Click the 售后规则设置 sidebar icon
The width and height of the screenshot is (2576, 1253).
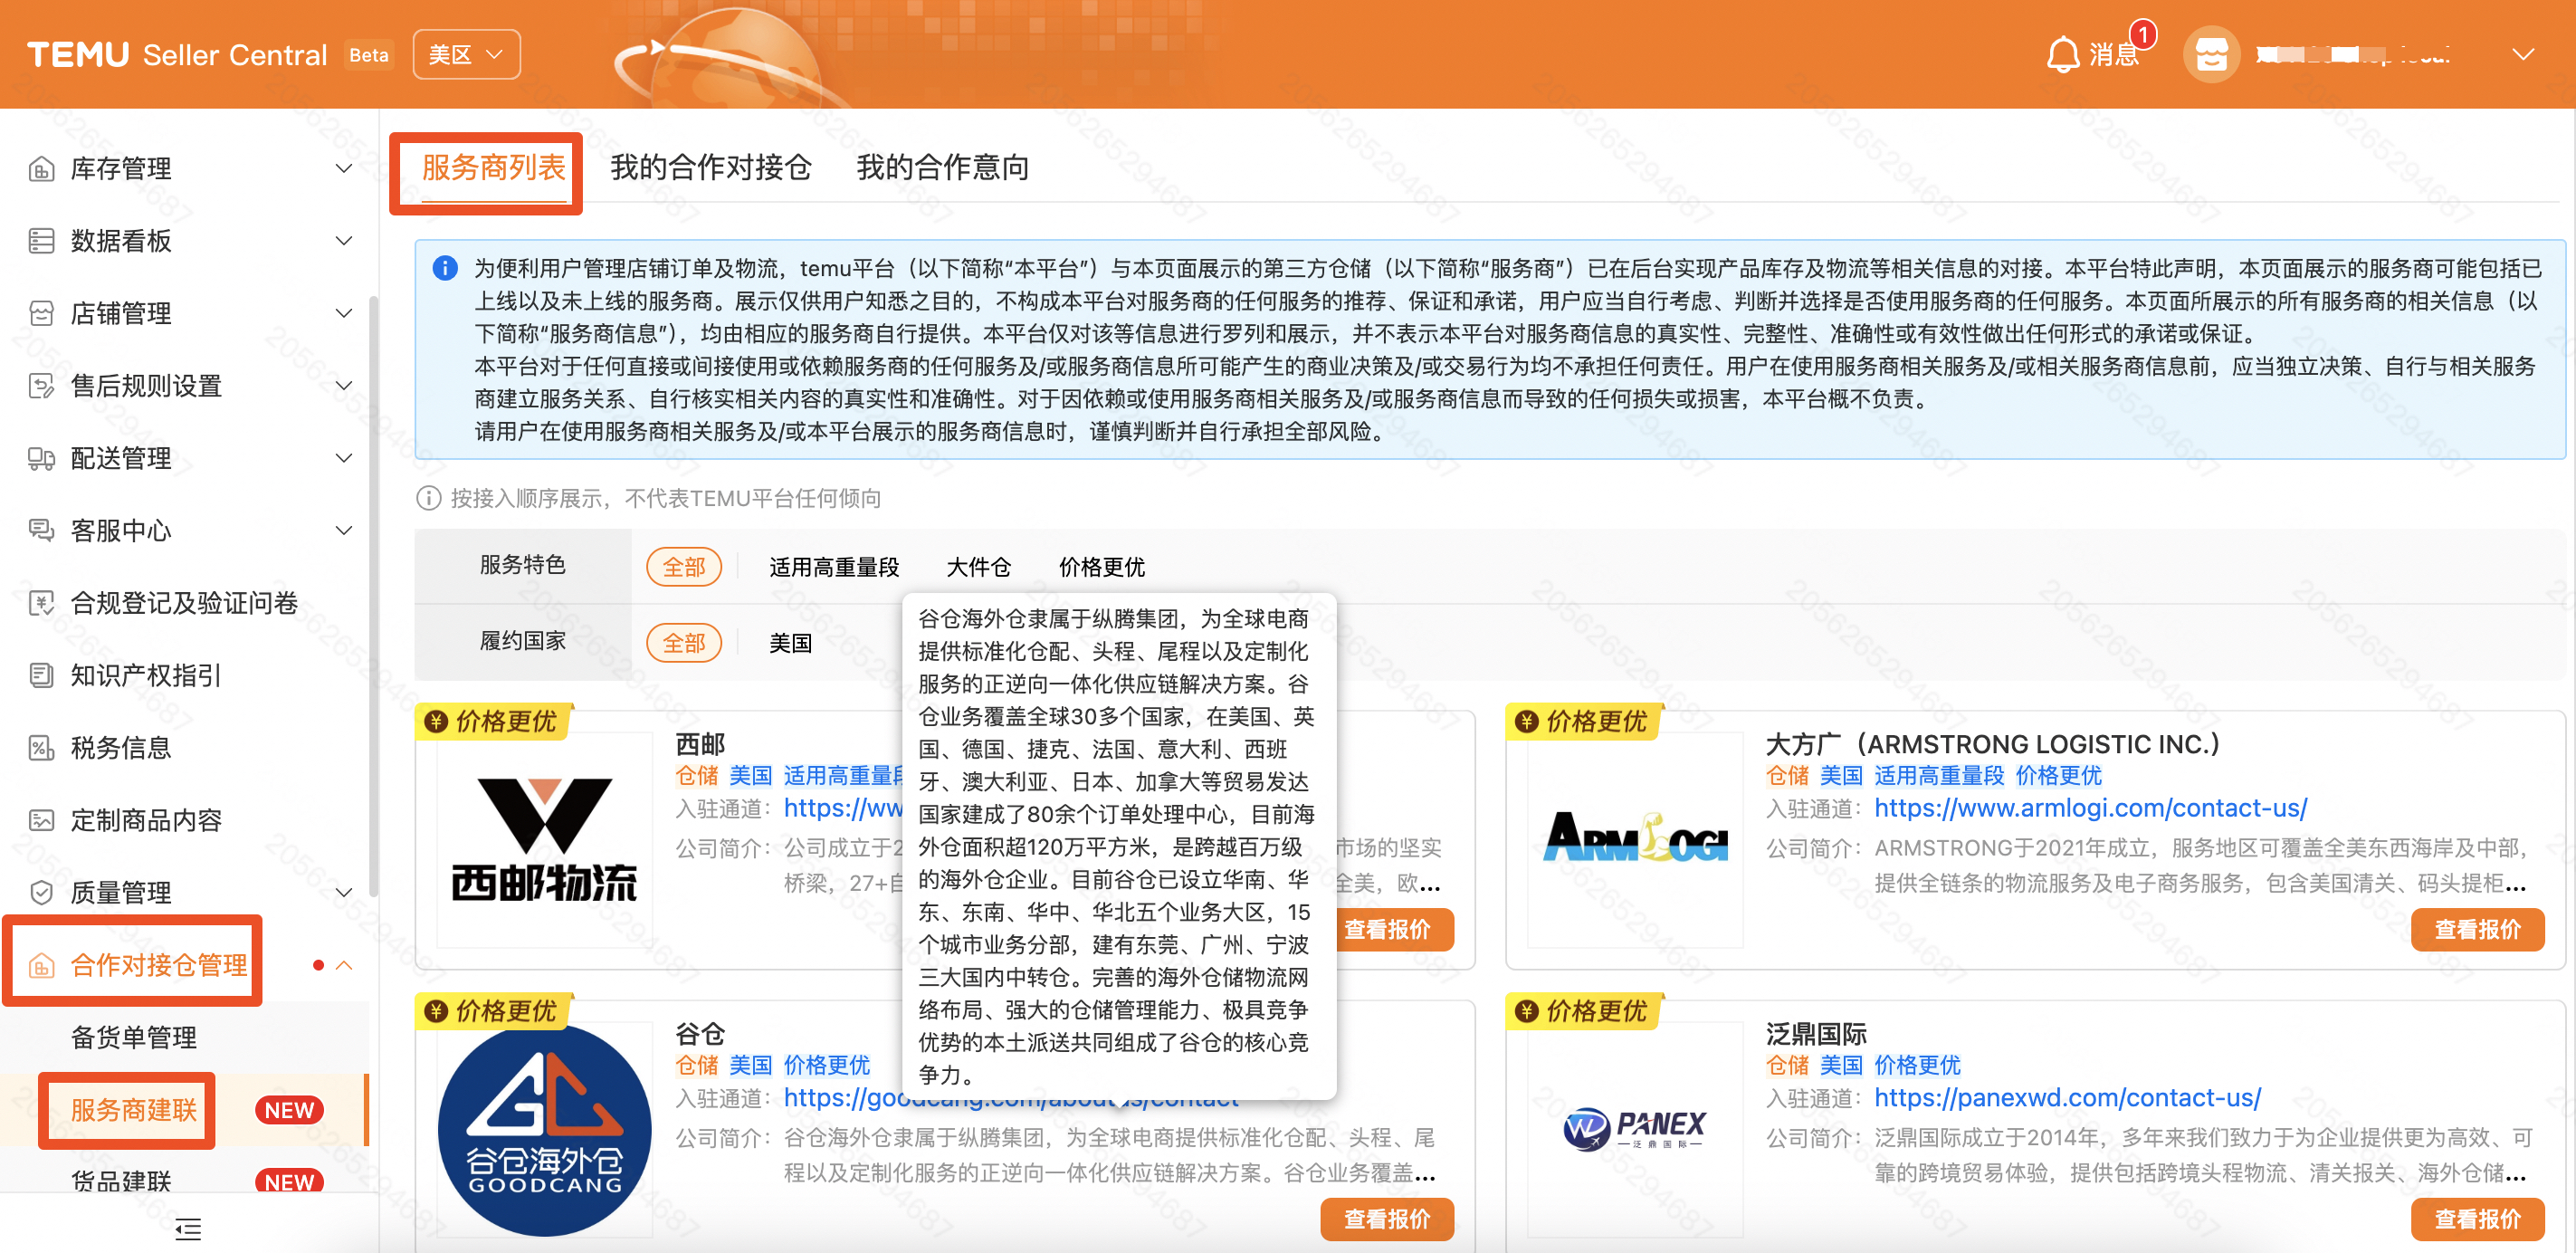coord(41,386)
